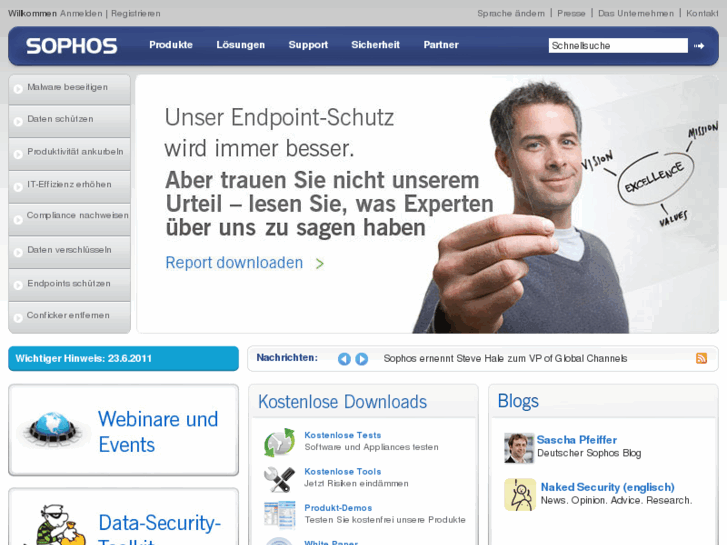The image size is (727, 545).
Task: Click the Kostenlose Downloads heading
Action: tap(342, 402)
